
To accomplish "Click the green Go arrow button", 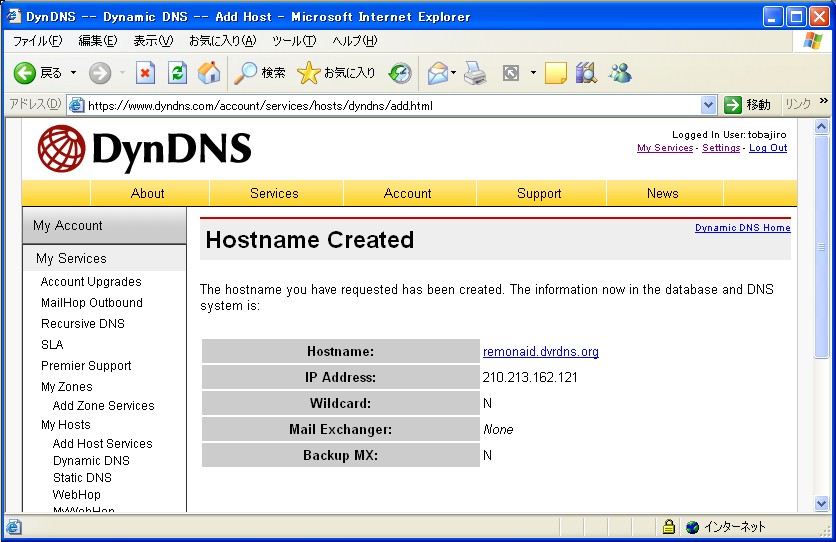I will point(733,105).
